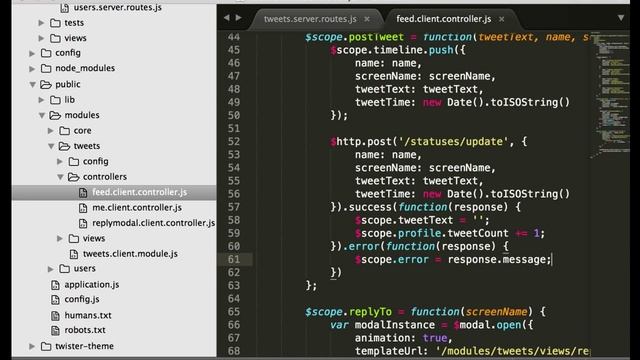Open the tab list dropdown arrow
Viewport: 640px width, 360px height.
[621, 18]
